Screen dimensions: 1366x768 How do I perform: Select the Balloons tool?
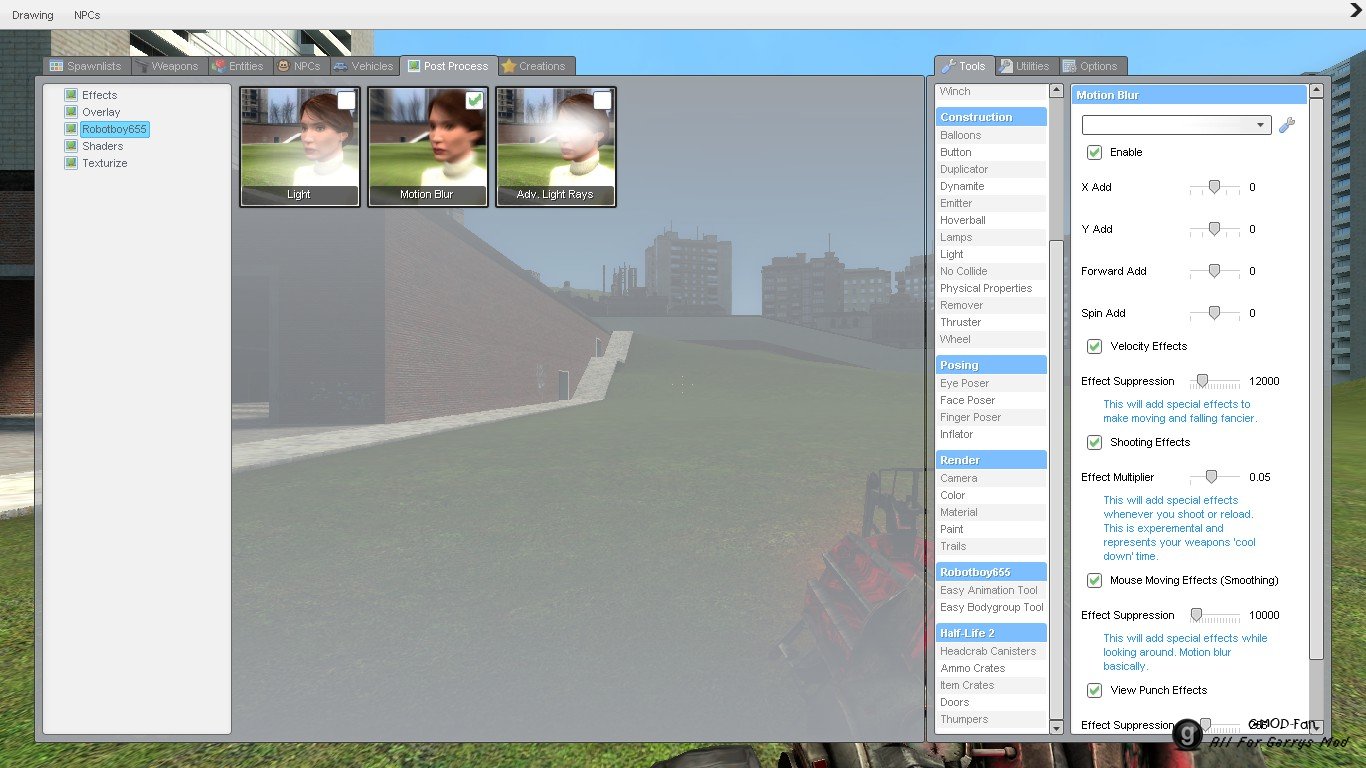coord(991,135)
